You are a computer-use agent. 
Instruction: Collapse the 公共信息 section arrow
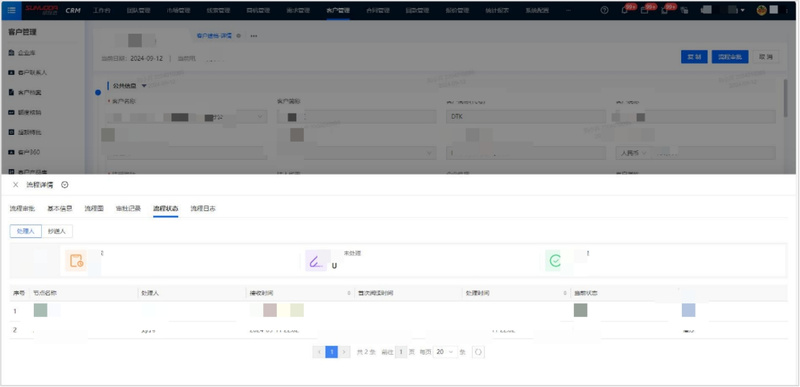pyautogui.click(x=144, y=86)
